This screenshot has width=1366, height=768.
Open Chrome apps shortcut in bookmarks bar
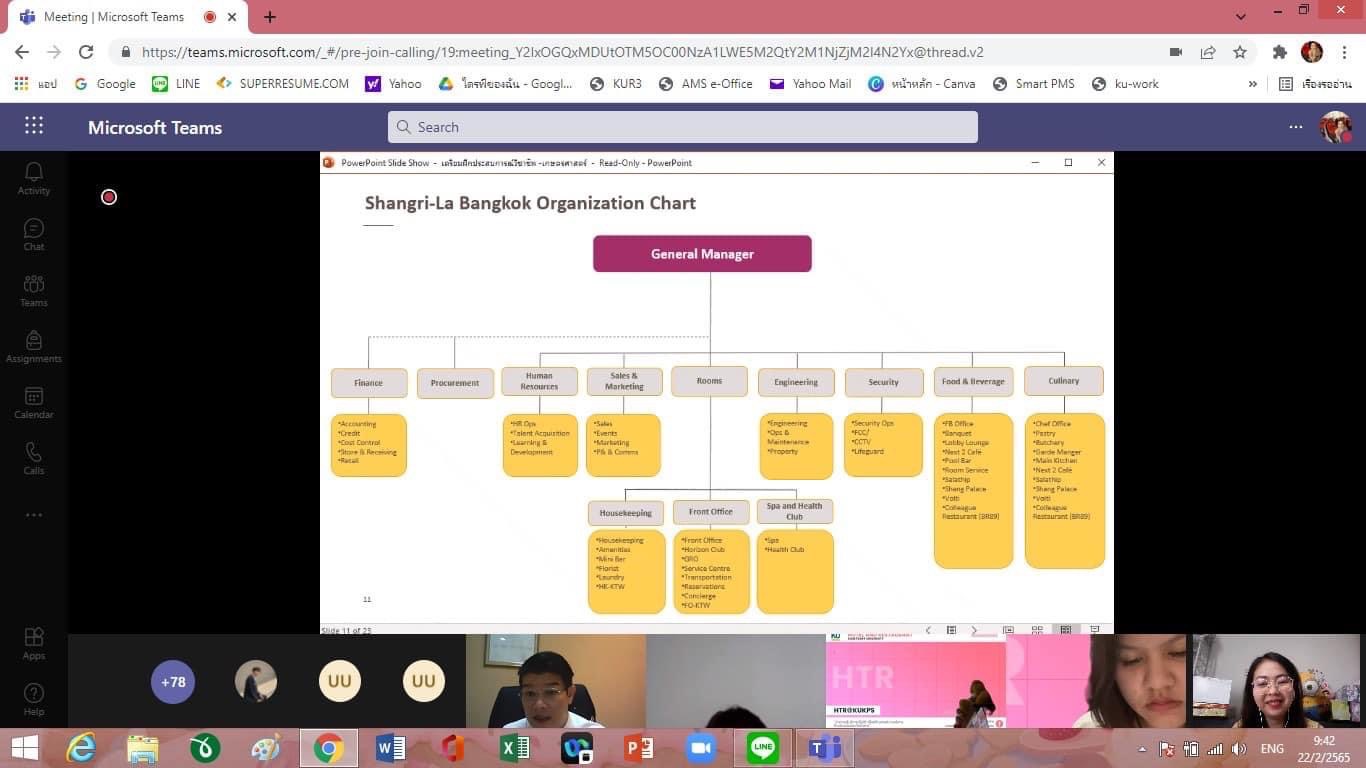35,84
